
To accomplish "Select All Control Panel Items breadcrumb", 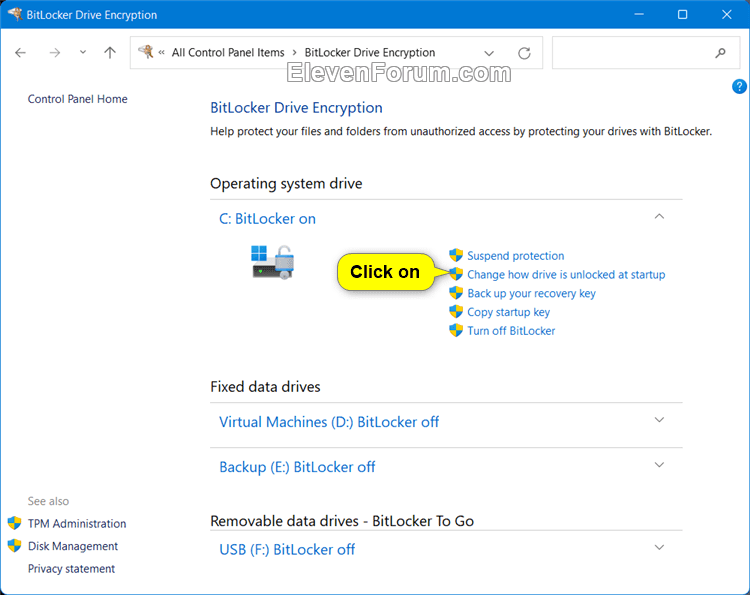I will click(228, 53).
